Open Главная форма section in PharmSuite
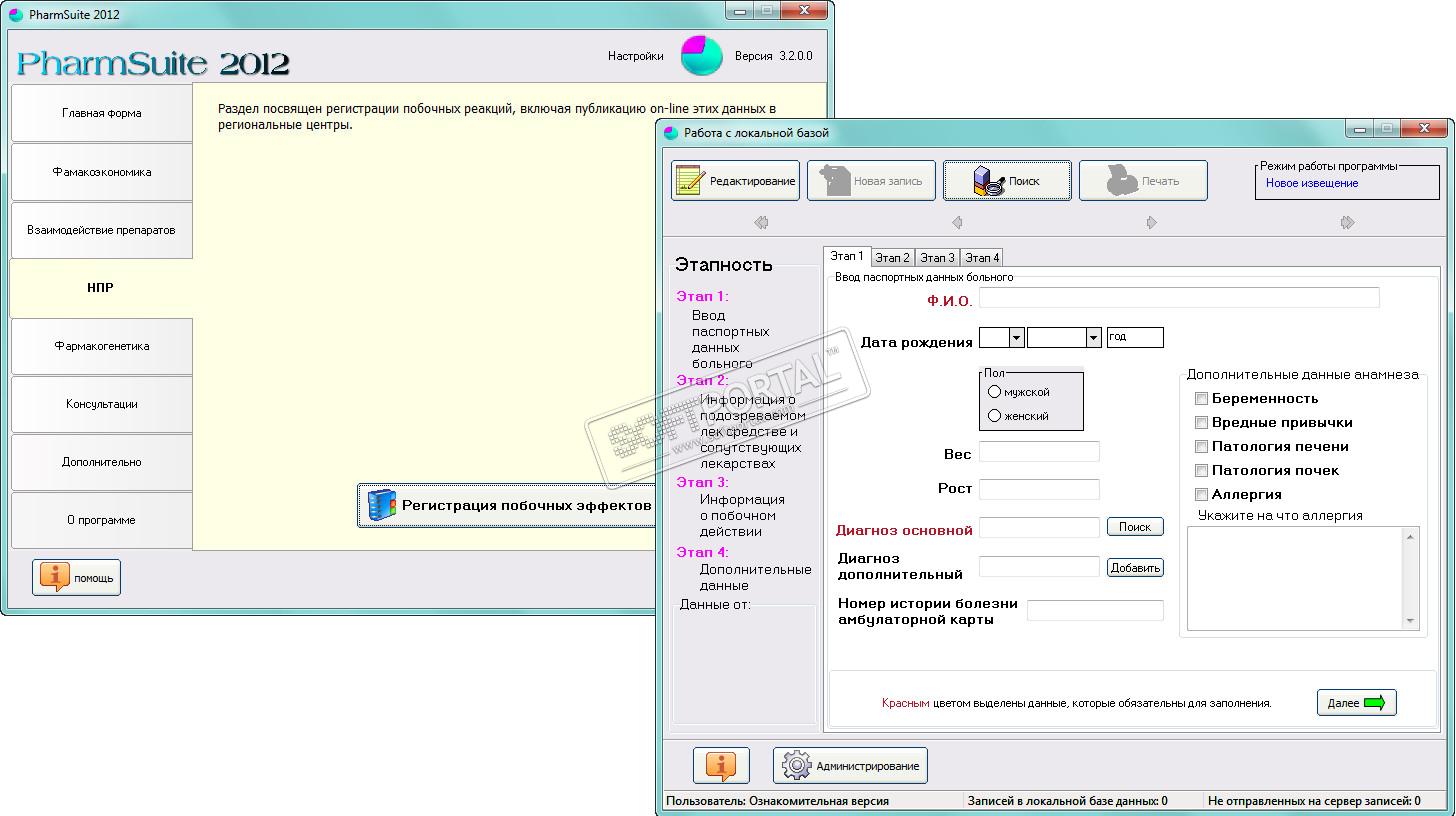This screenshot has height=816, width=1456. point(102,113)
